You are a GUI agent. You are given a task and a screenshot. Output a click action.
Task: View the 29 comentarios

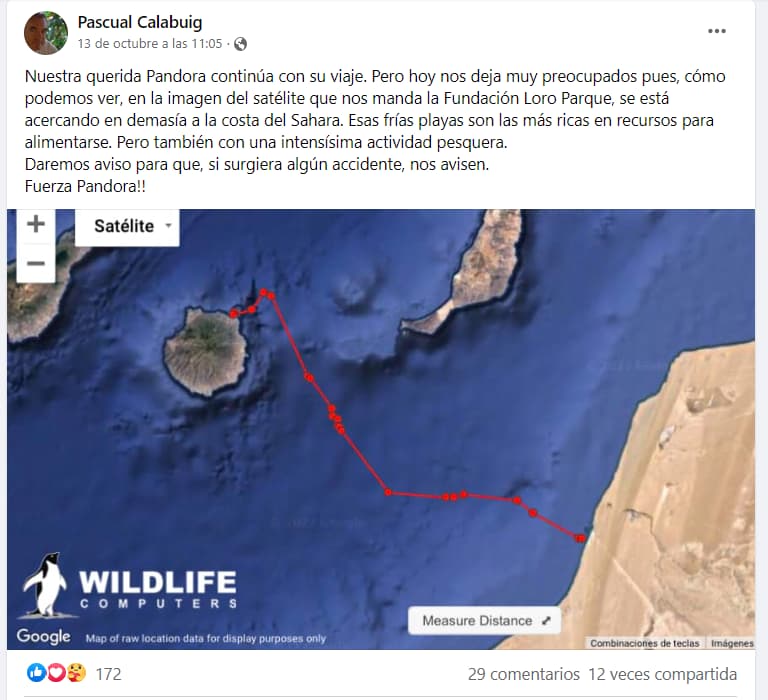(524, 674)
